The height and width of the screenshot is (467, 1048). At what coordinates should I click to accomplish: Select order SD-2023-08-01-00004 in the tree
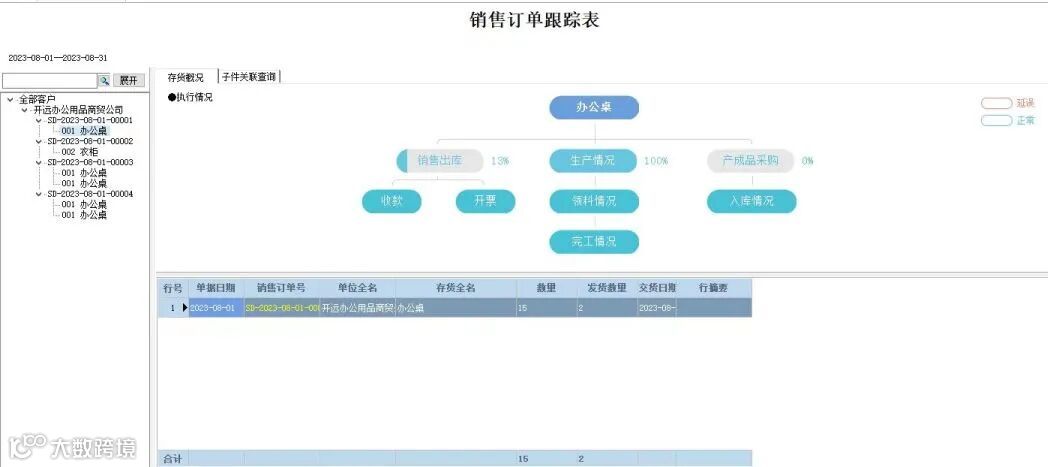(x=90, y=194)
